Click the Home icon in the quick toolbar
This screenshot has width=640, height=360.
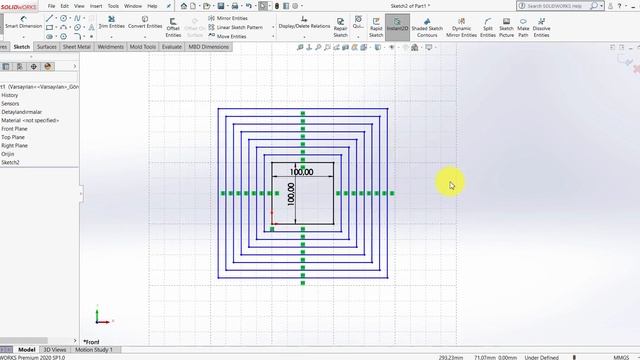[x=184, y=6]
